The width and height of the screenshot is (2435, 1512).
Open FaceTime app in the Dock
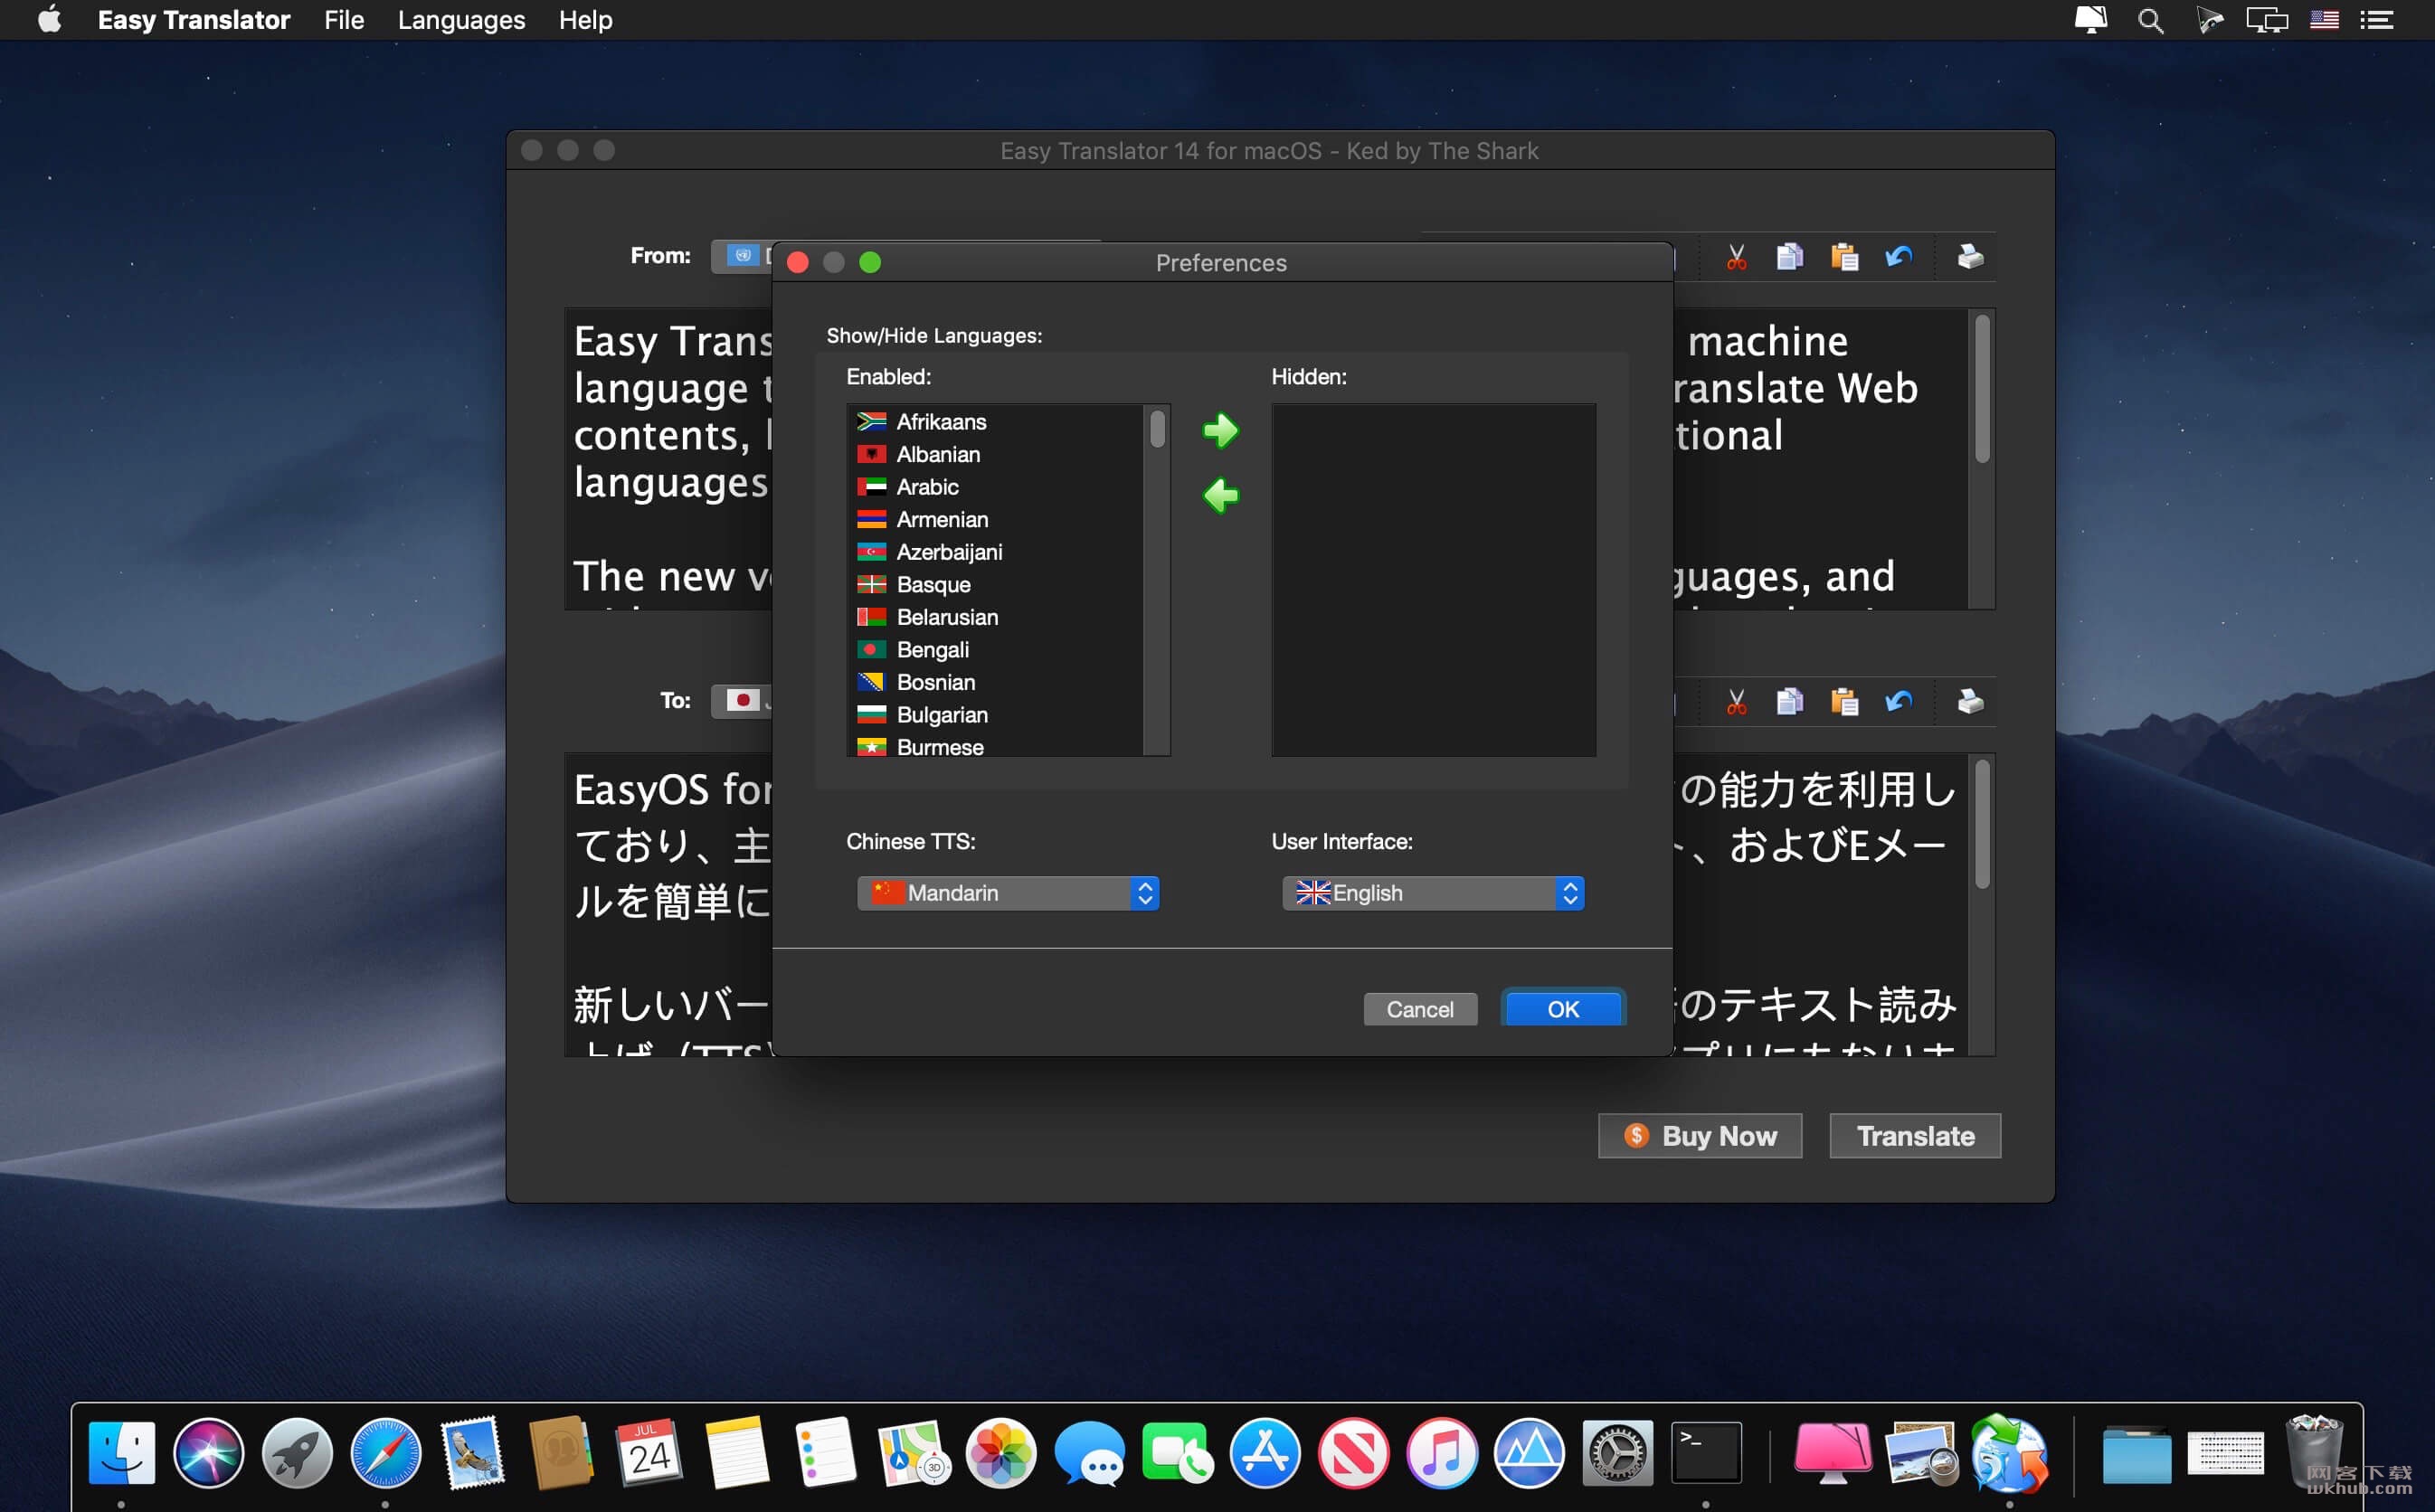[1177, 1453]
